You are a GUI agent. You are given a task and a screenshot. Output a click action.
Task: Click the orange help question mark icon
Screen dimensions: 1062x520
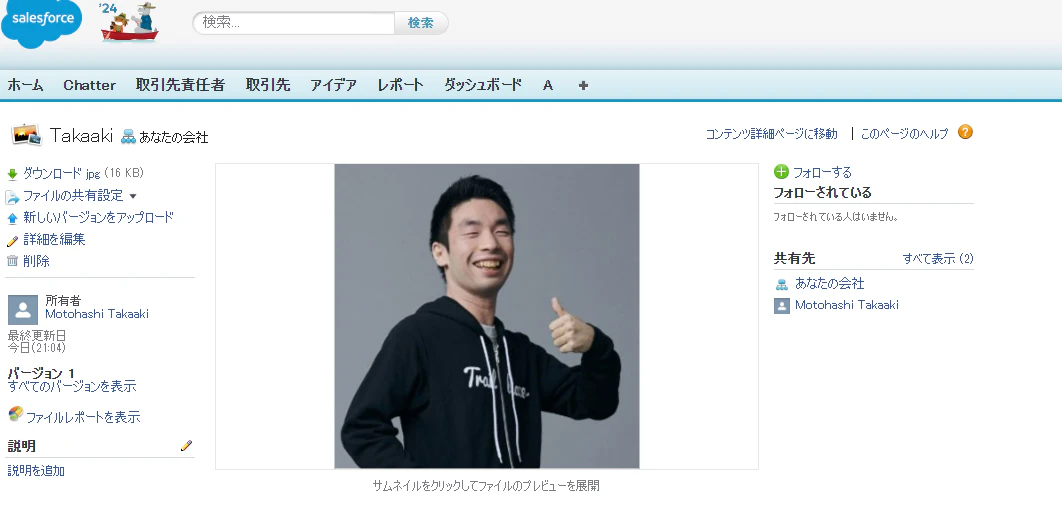[x=965, y=132]
